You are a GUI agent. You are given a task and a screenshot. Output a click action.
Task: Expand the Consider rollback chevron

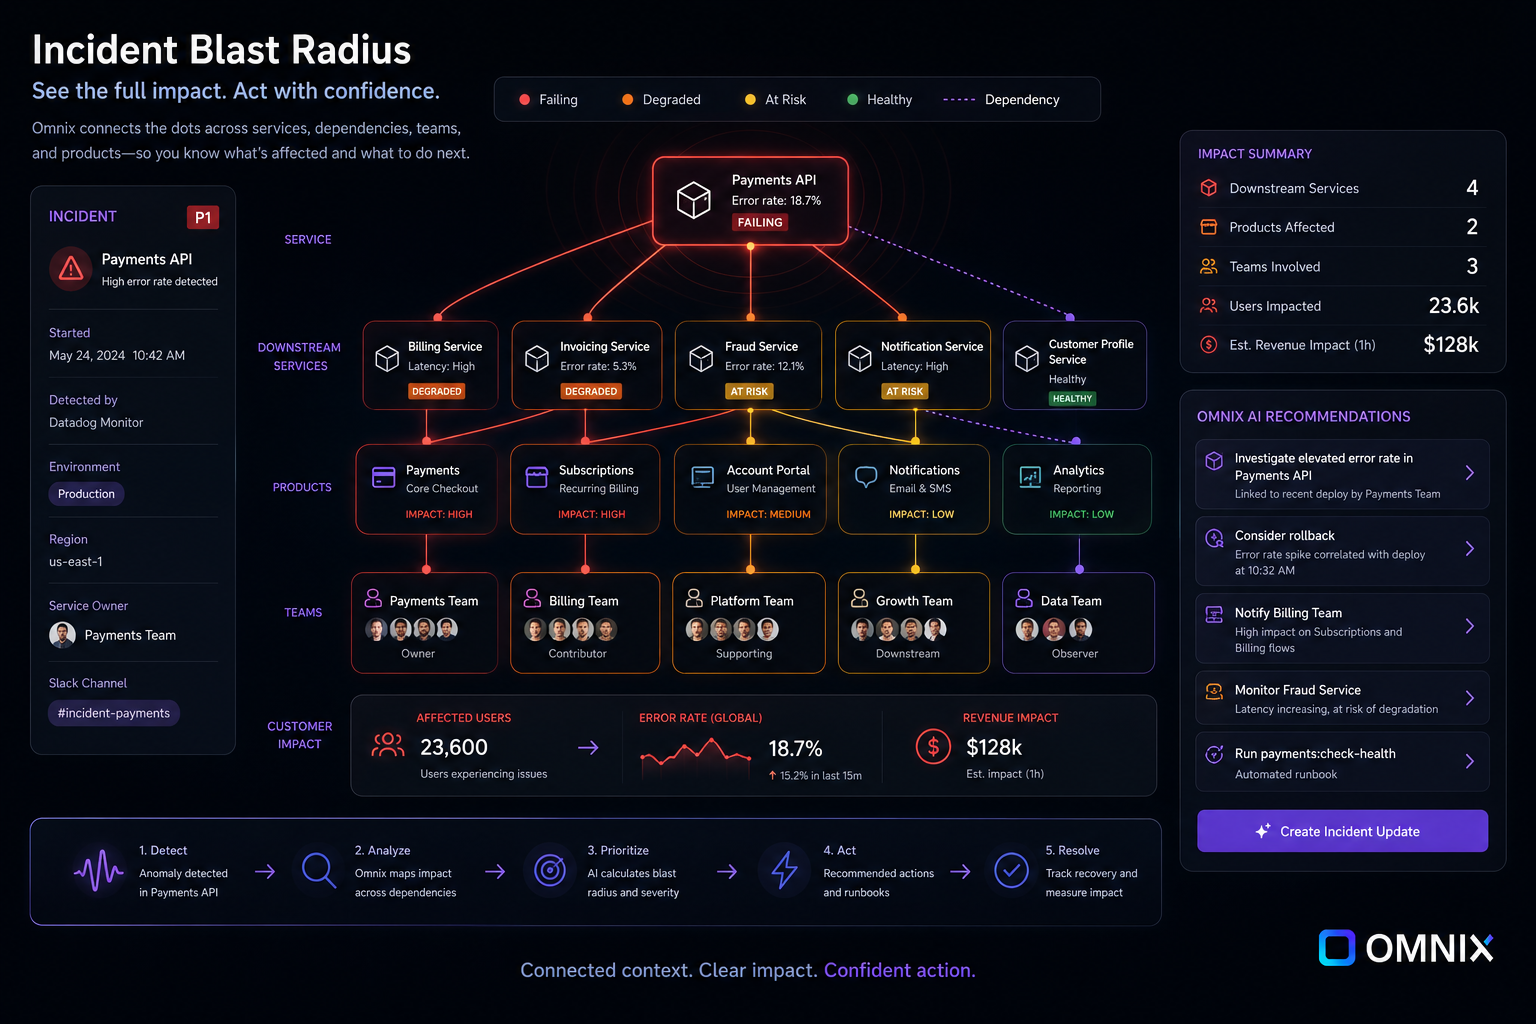[x=1469, y=548]
